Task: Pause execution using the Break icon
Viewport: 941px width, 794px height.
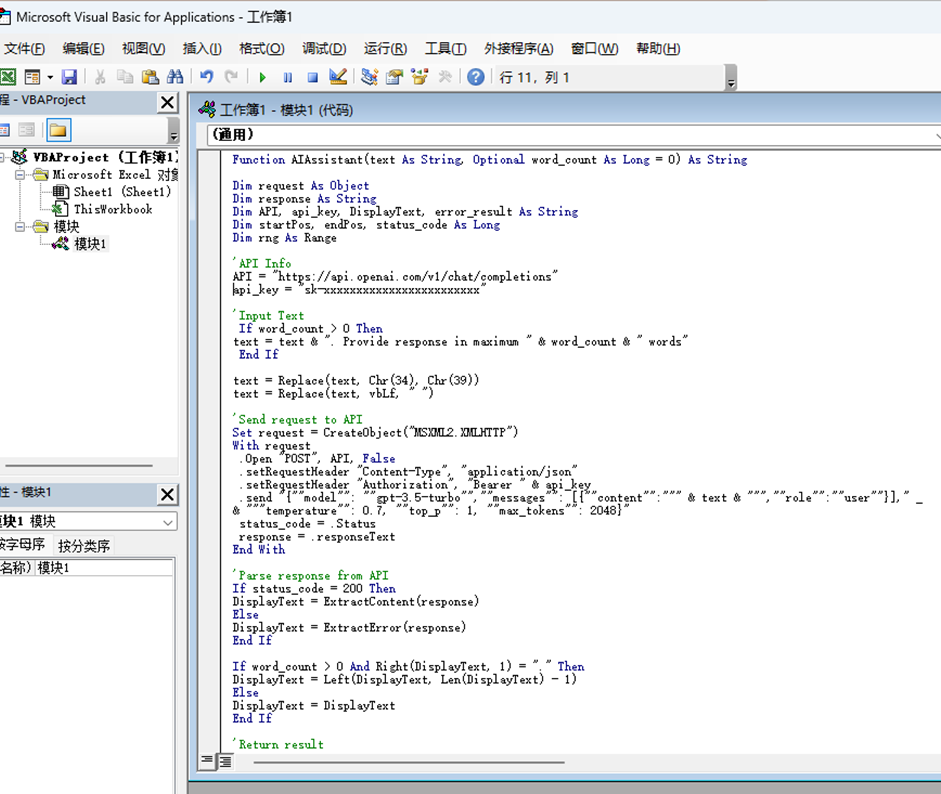Action: coord(287,76)
